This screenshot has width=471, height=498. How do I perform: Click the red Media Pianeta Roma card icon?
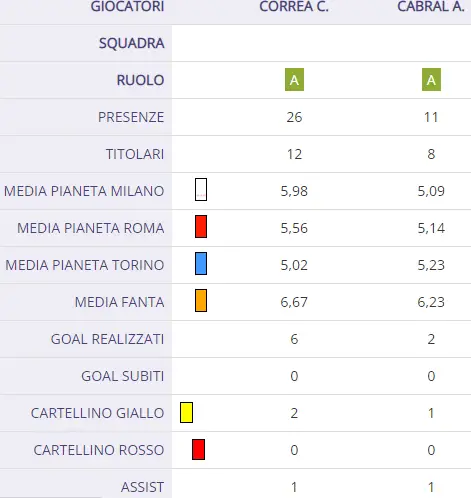coord(201,226)
